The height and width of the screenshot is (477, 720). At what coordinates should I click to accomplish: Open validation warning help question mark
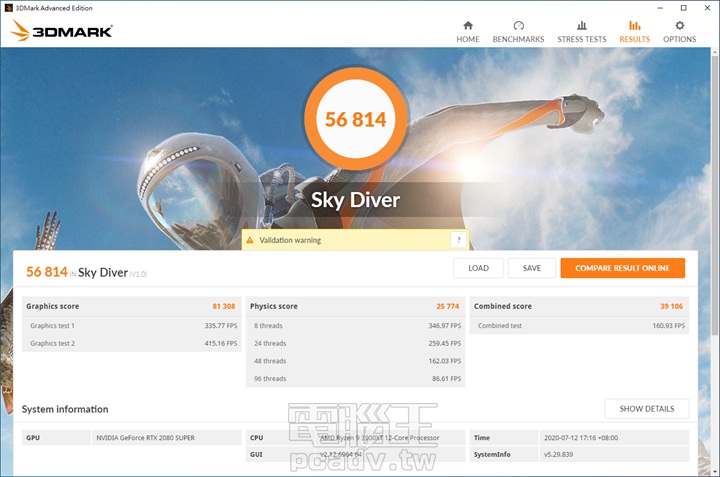(458, 240)
